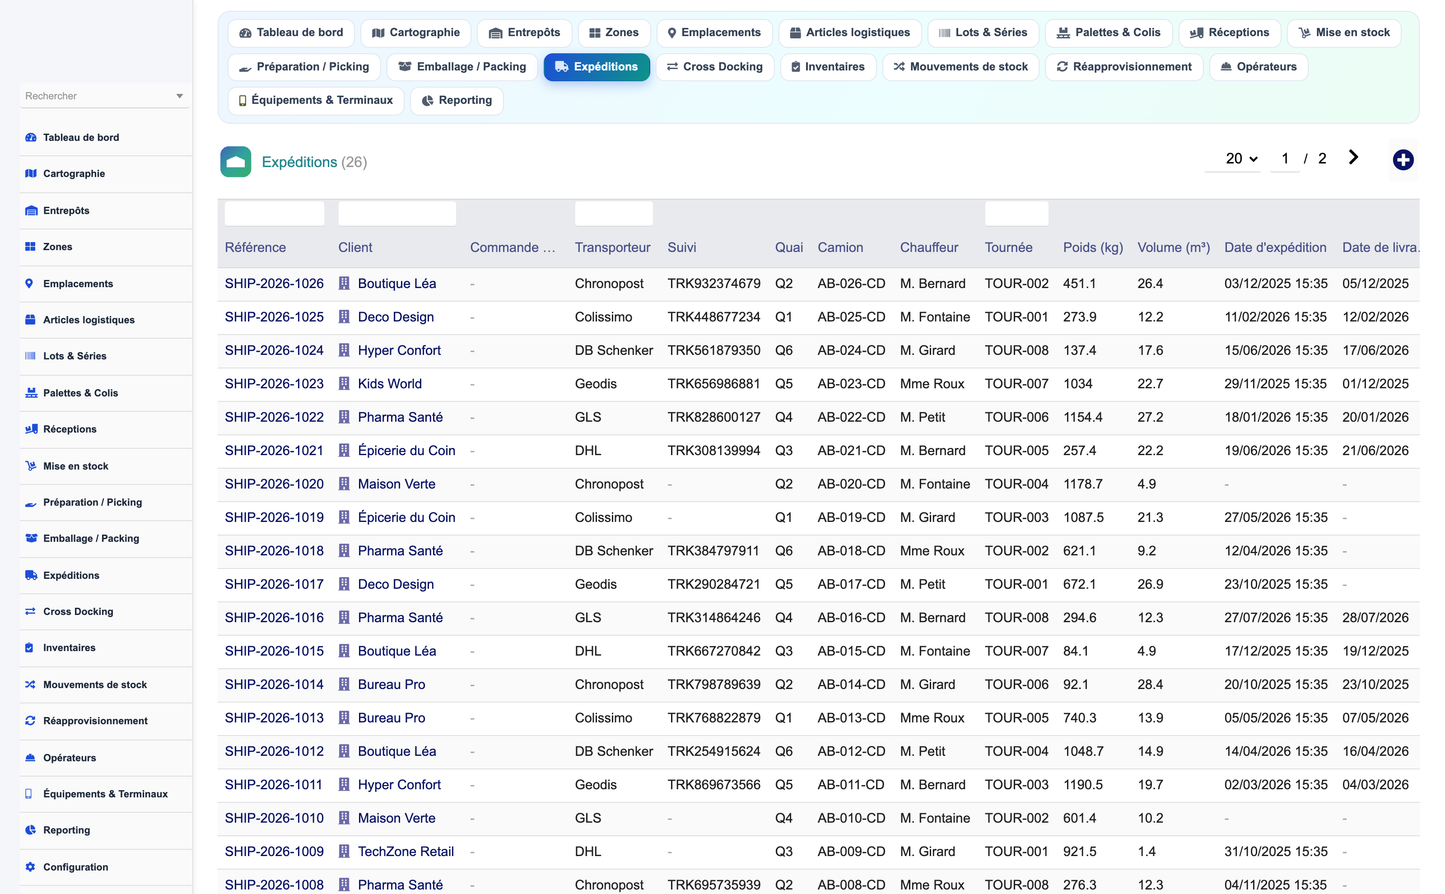This screenshot has height=894, width=1445.
Task: Click the Cartographie map icon in sidebar
Action: [x=30, y=174]
